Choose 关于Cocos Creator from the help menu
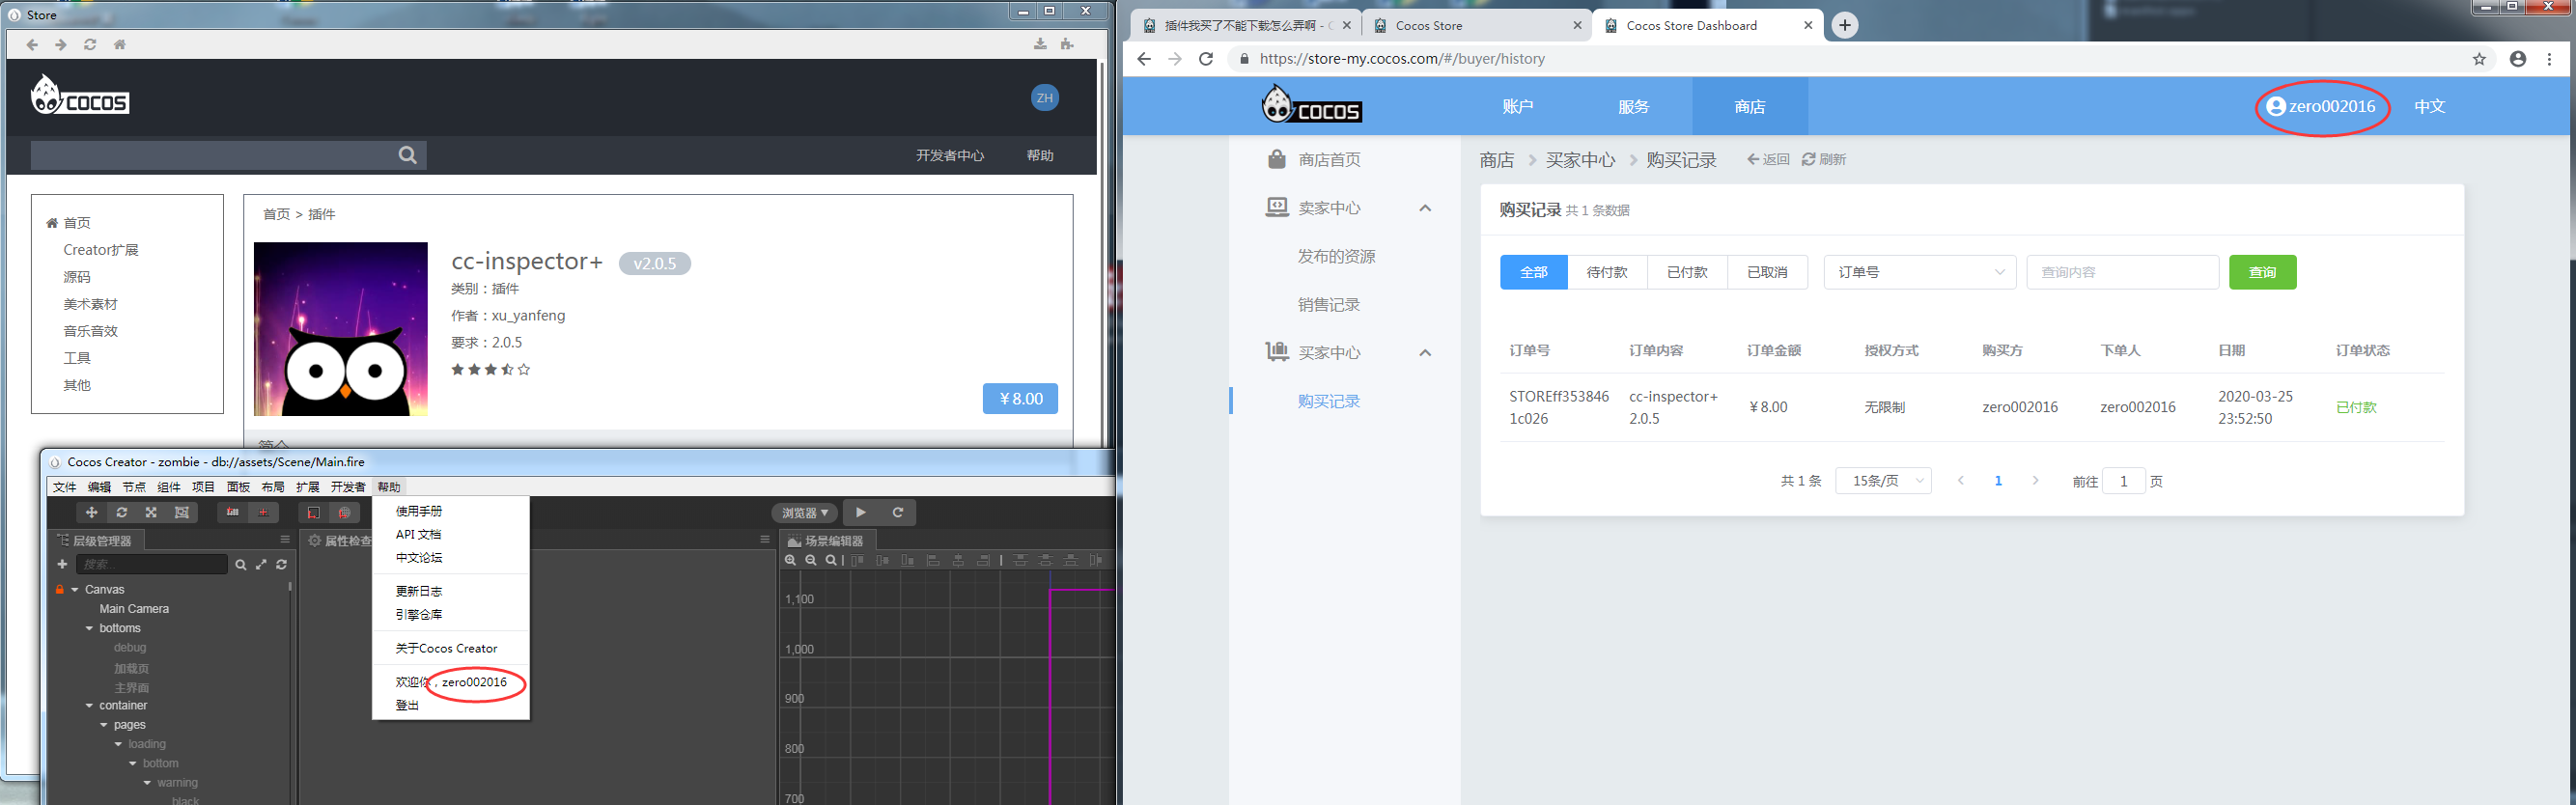 point(446,648)
